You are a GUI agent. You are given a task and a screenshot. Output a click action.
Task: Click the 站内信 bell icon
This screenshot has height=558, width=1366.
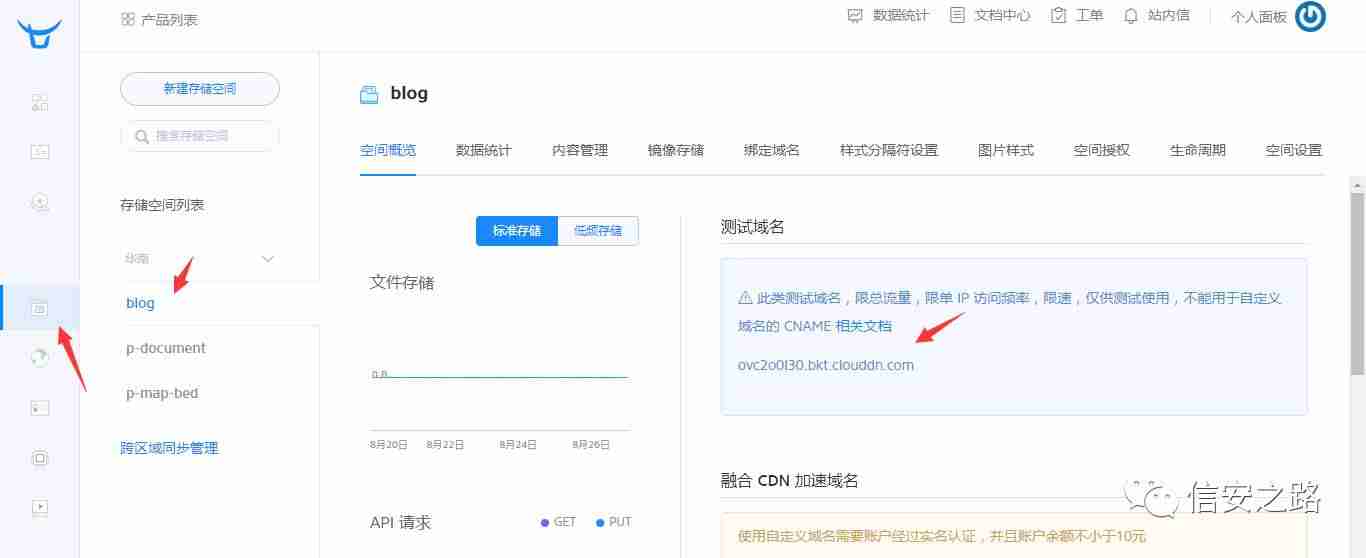1131,16
